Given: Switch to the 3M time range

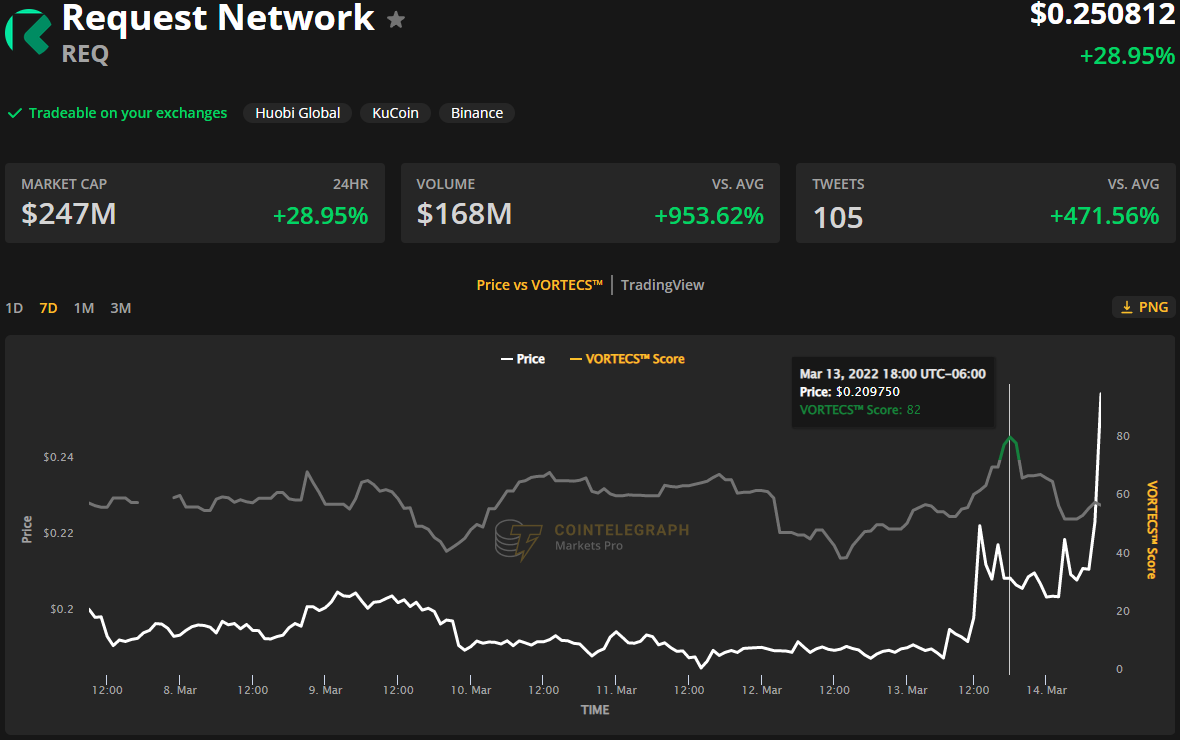Looking at the screenshot, I should [x=121, y=308].
